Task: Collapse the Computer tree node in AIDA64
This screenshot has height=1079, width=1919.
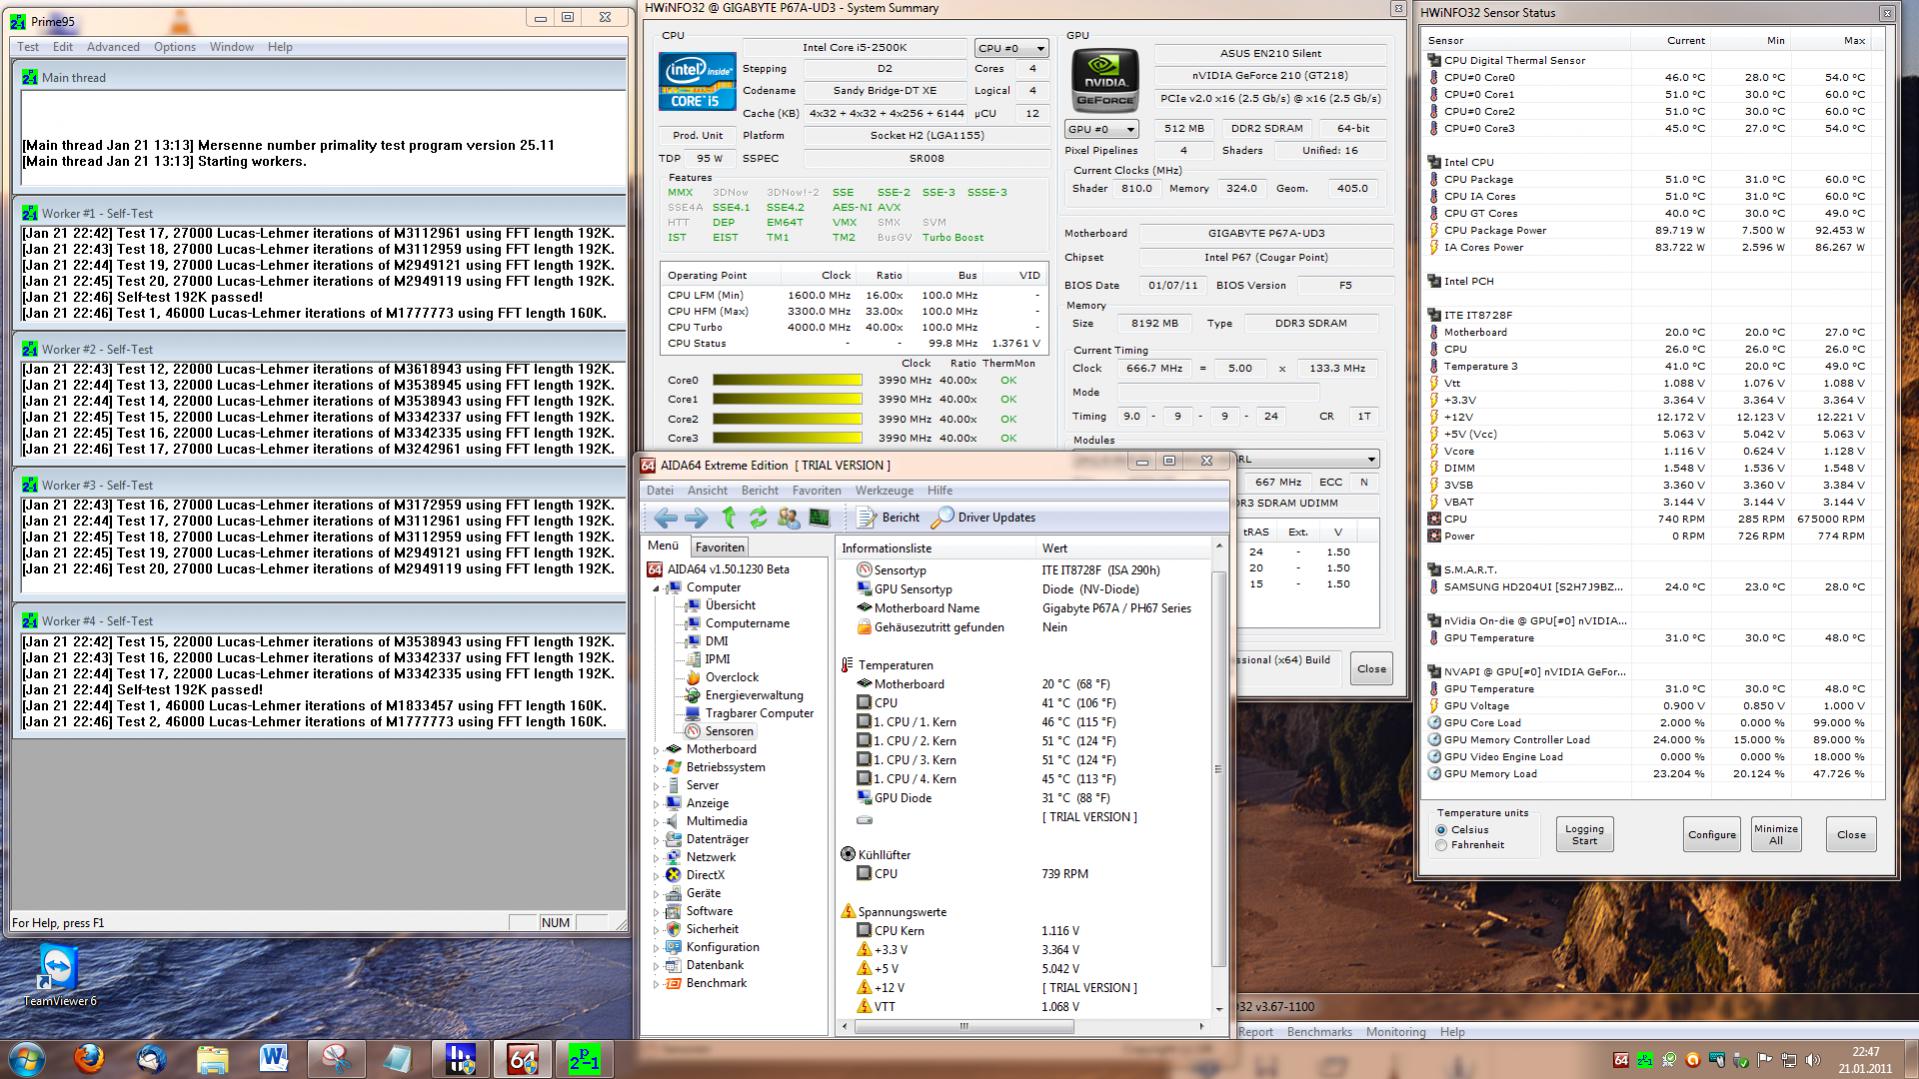Action: pyautogui.click(x=657, y=588)
